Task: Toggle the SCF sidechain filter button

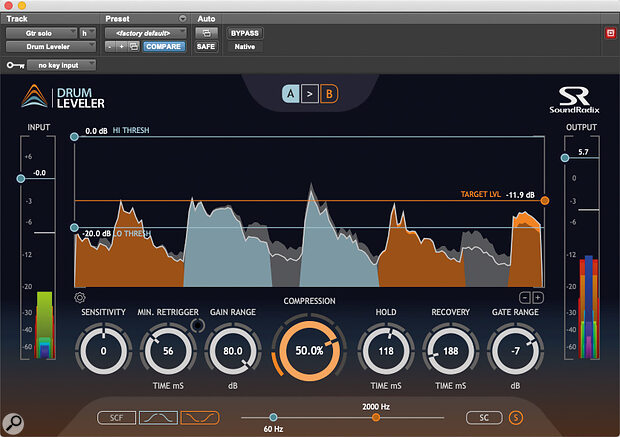Action: 116,418
